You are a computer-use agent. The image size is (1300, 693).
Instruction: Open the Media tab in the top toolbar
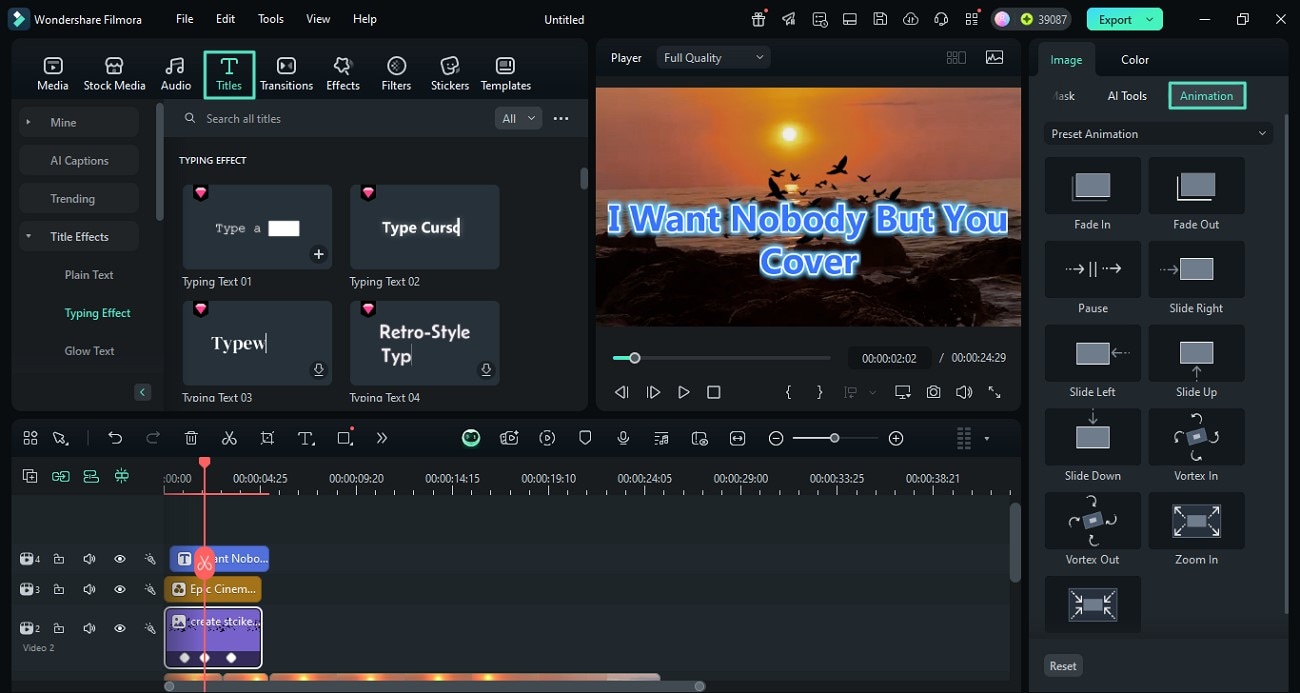[53, 74]
